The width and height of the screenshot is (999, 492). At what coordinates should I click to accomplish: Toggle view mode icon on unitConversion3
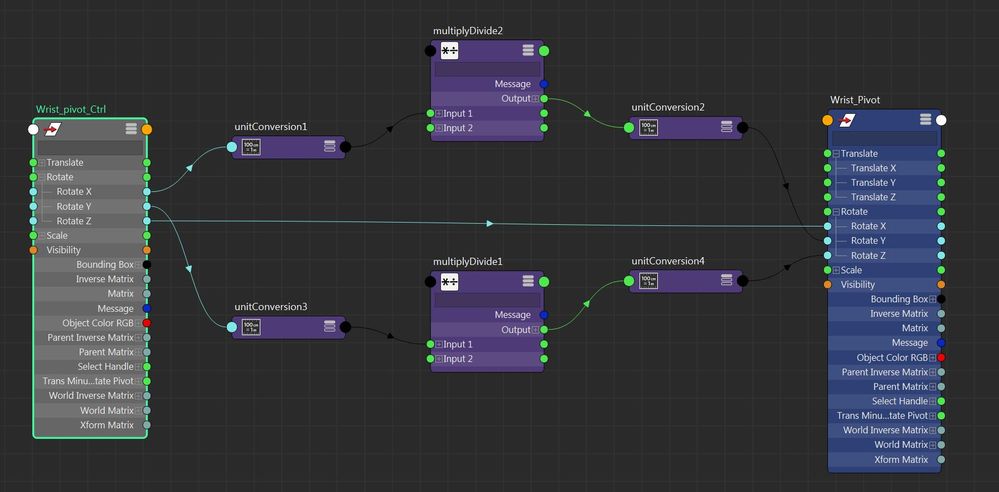(329, 327)
